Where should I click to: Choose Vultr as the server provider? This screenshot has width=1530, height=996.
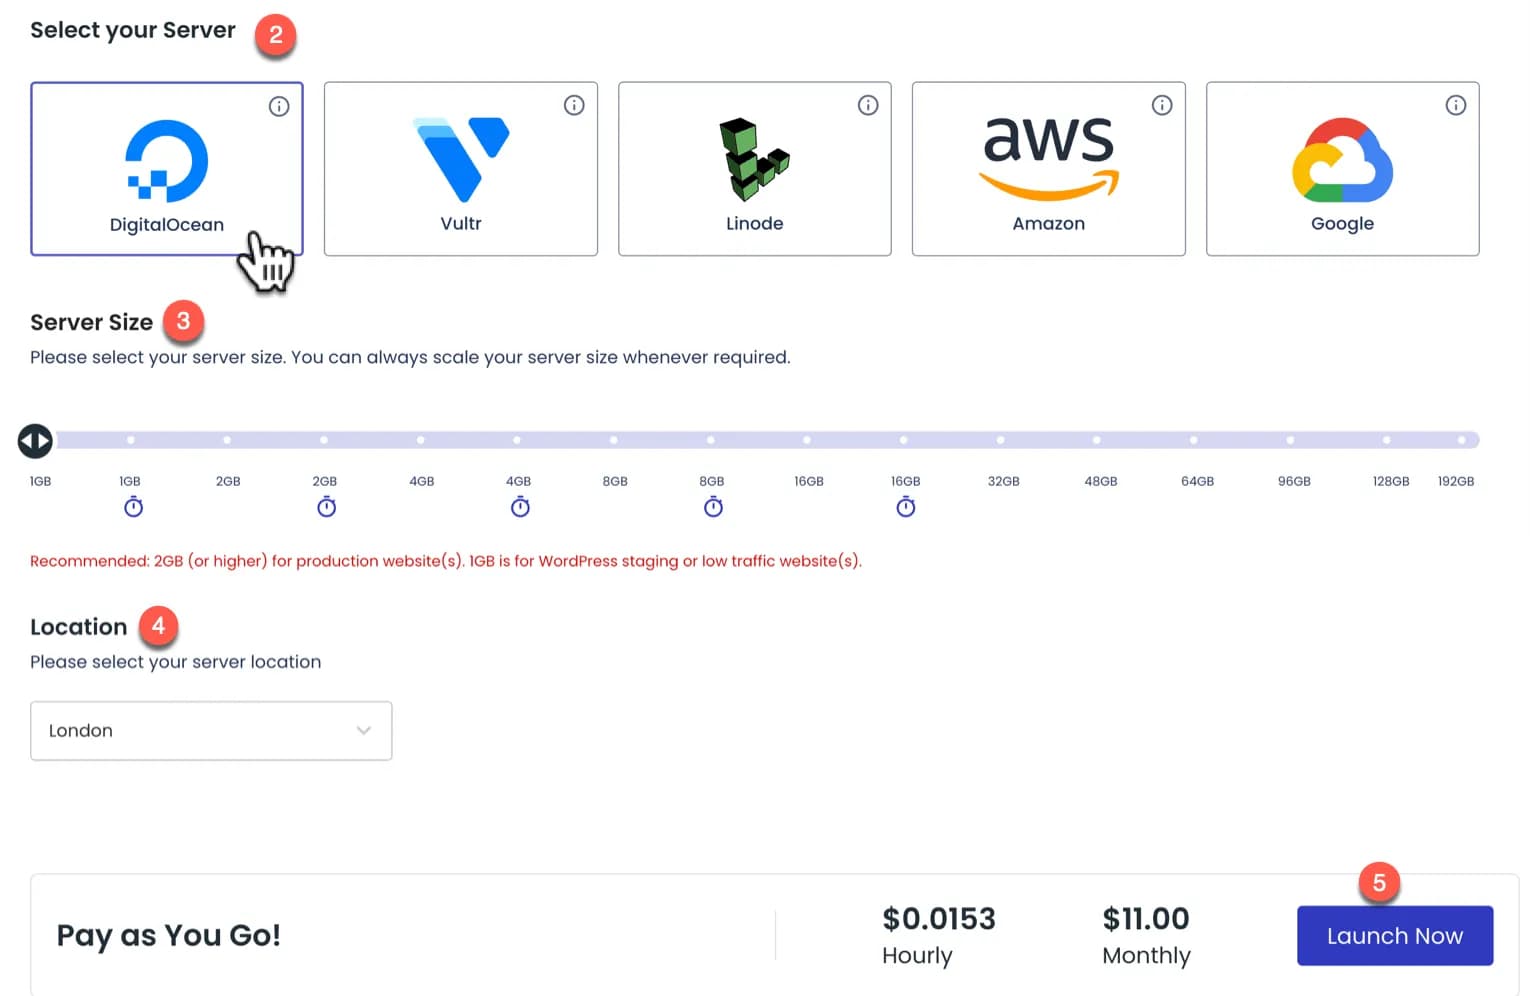pos(461,169)
